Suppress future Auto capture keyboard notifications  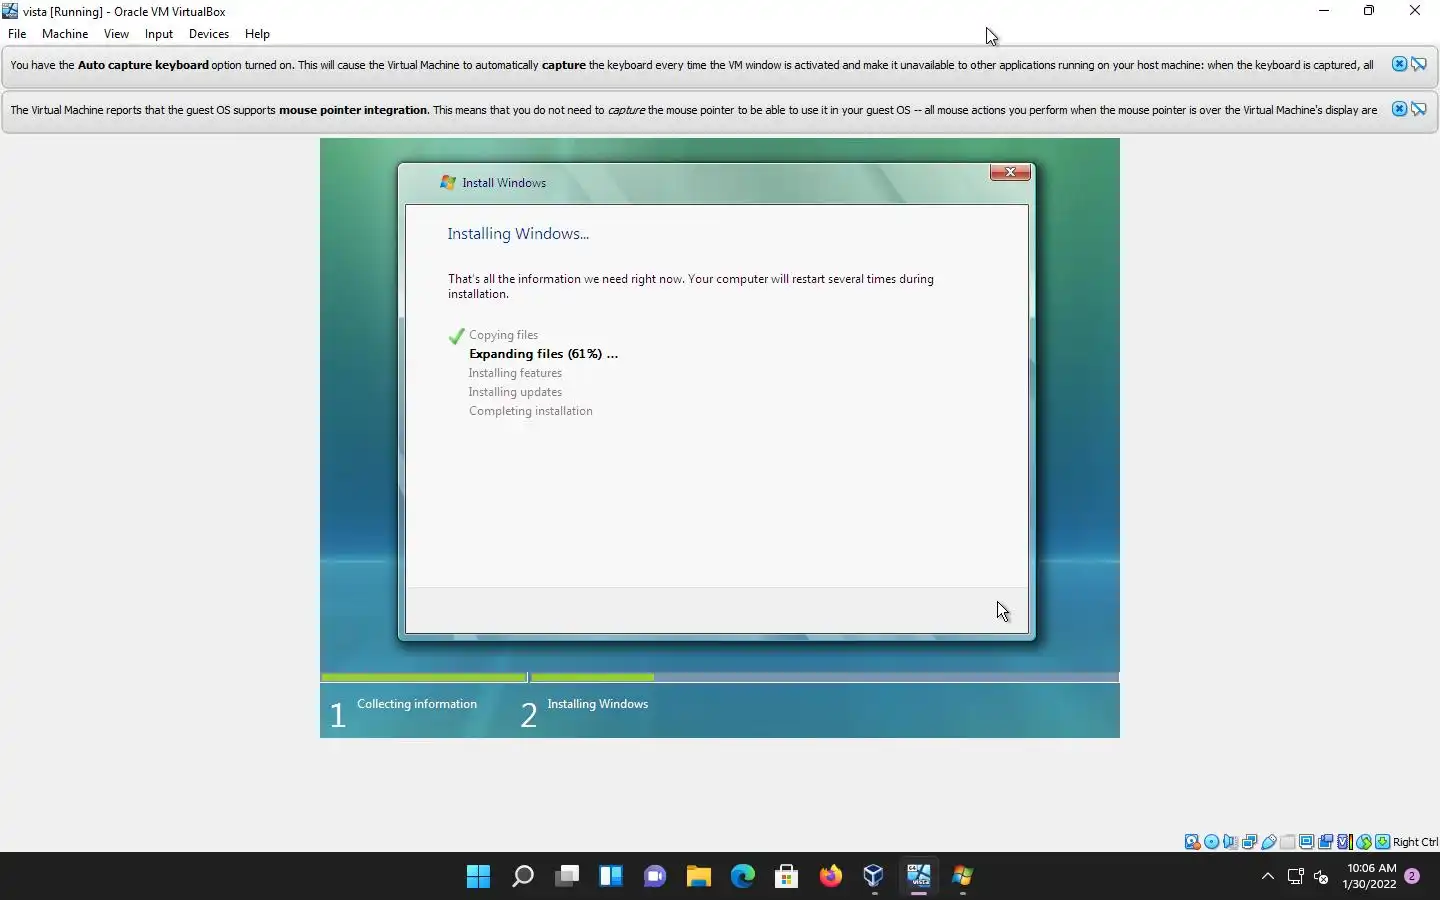click(x=1419, y=64)
